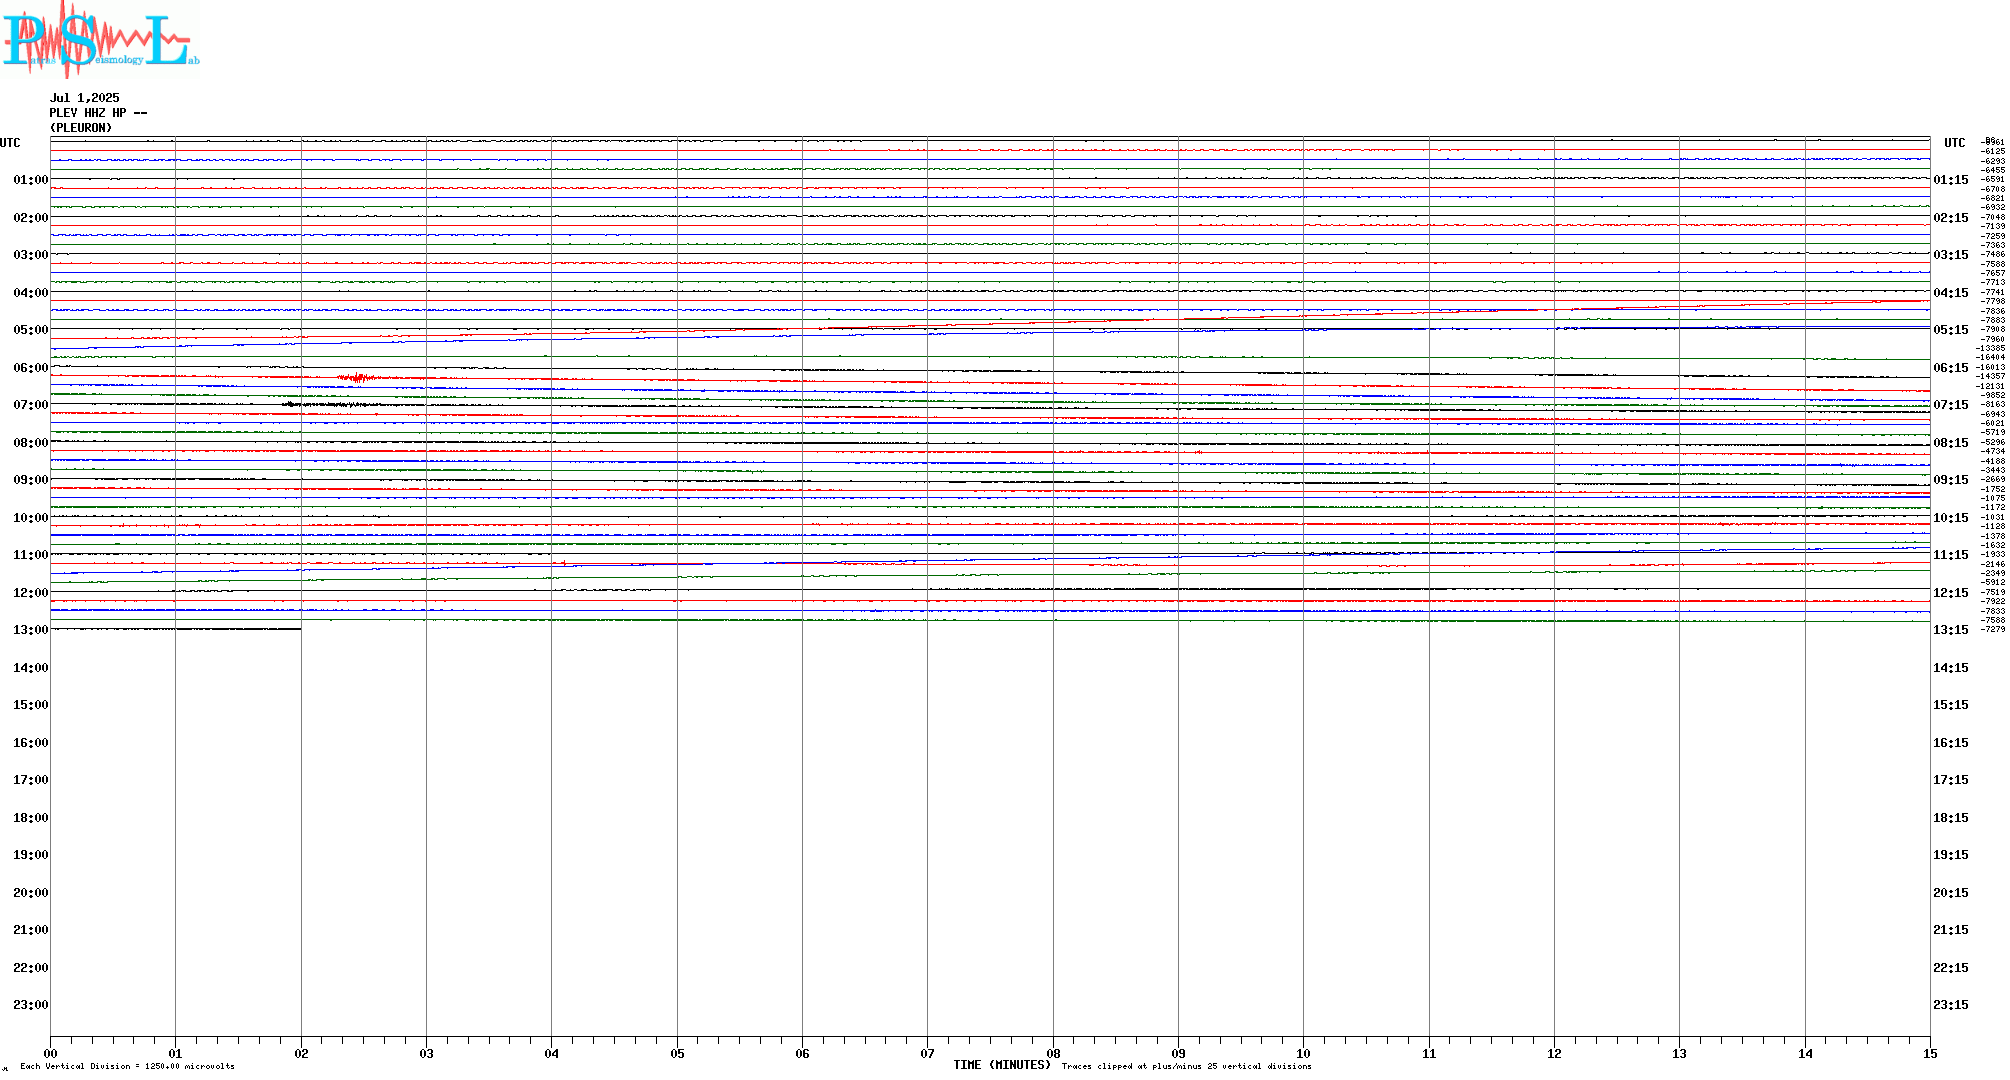Click the left 13:00 hour label
The height and width of the screenshot is (1080, 2010).
(31, 630)
